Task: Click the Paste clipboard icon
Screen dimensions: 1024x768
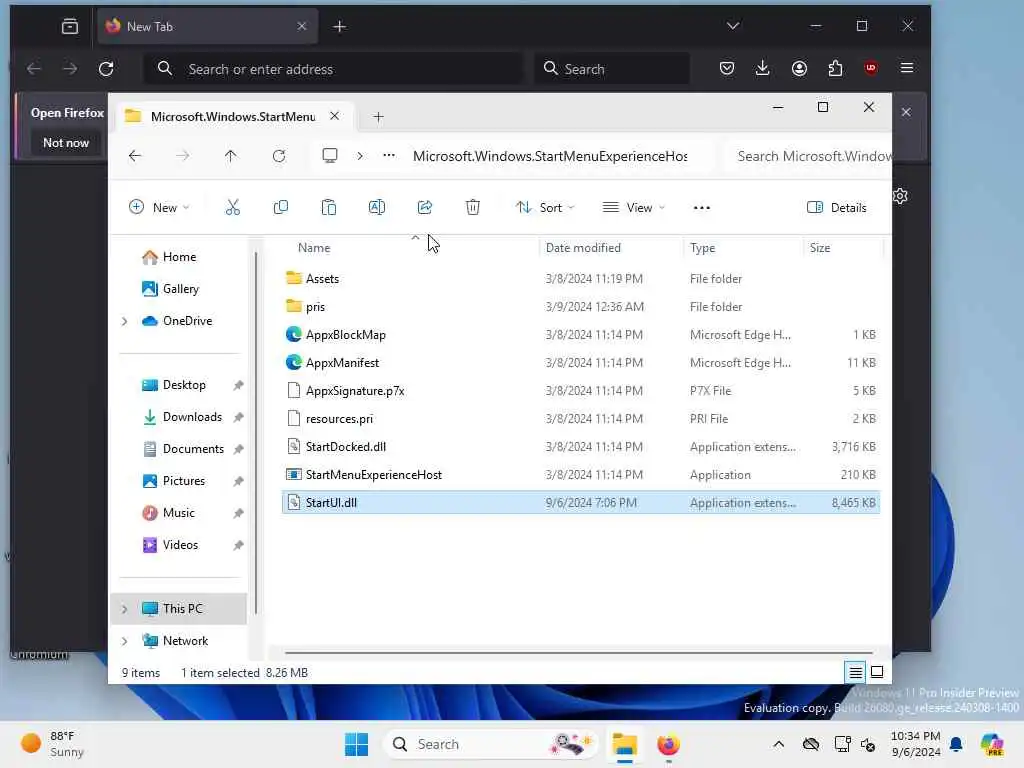Action: [328, 208]
